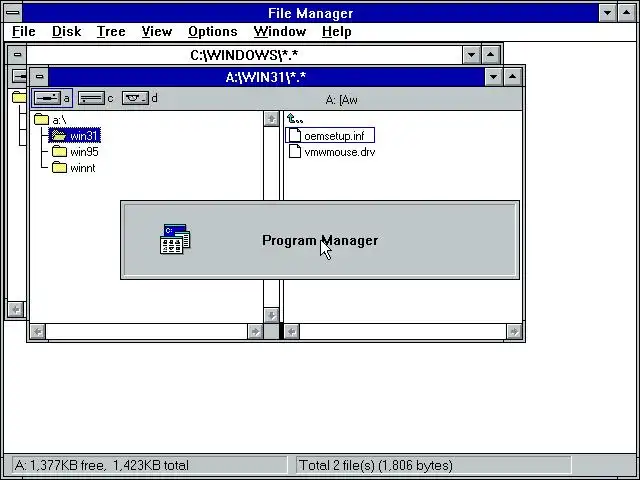Viewport: 640px width, 480px height.
Task: Click the vmwmouse.drv document icon
Action: tap(295, 151)
